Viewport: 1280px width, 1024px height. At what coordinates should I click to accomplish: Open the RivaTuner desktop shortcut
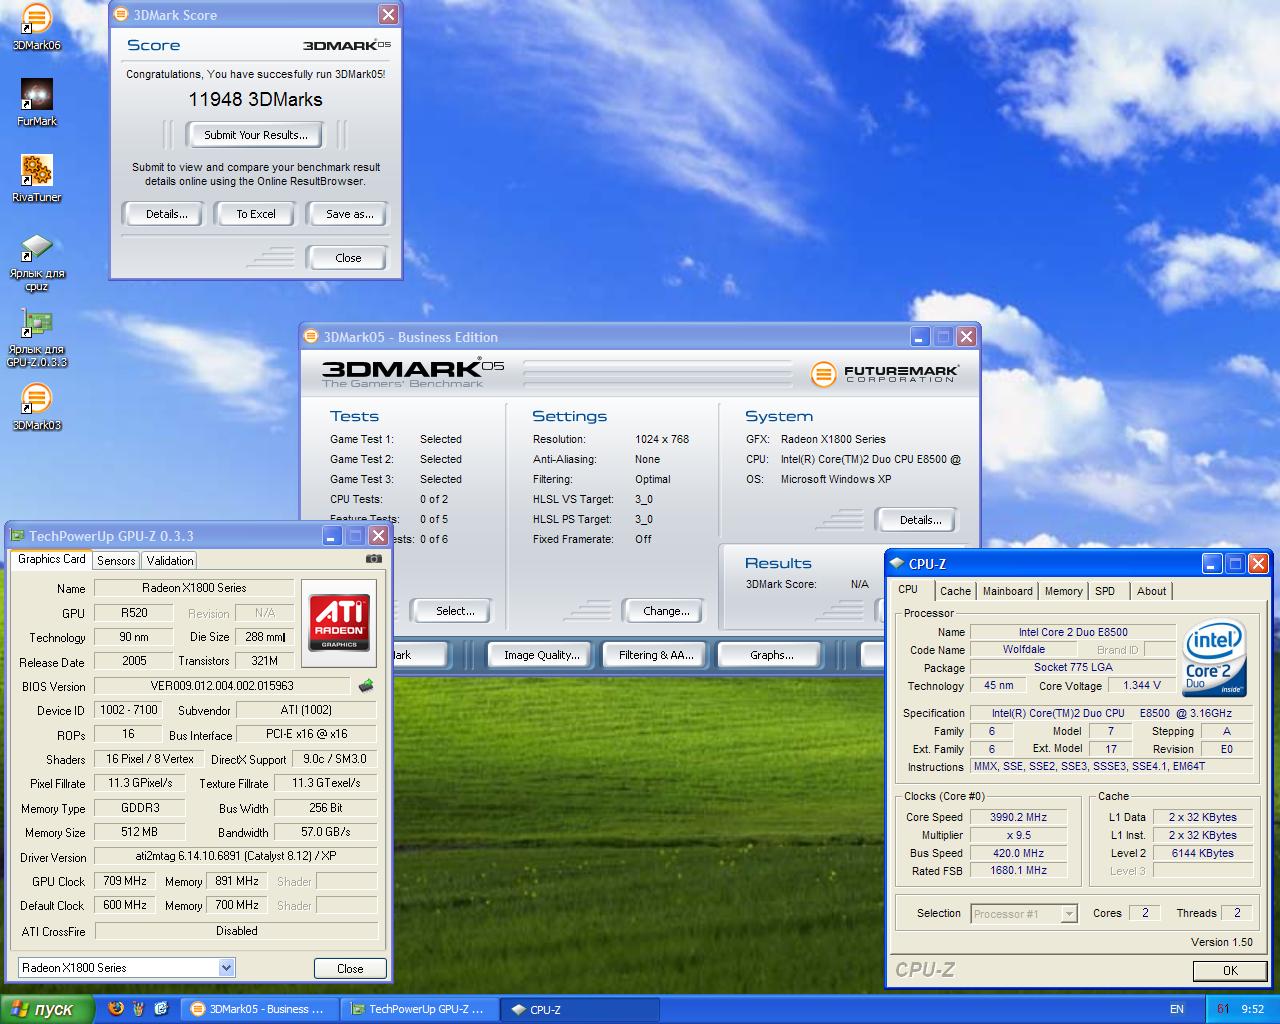36,179
